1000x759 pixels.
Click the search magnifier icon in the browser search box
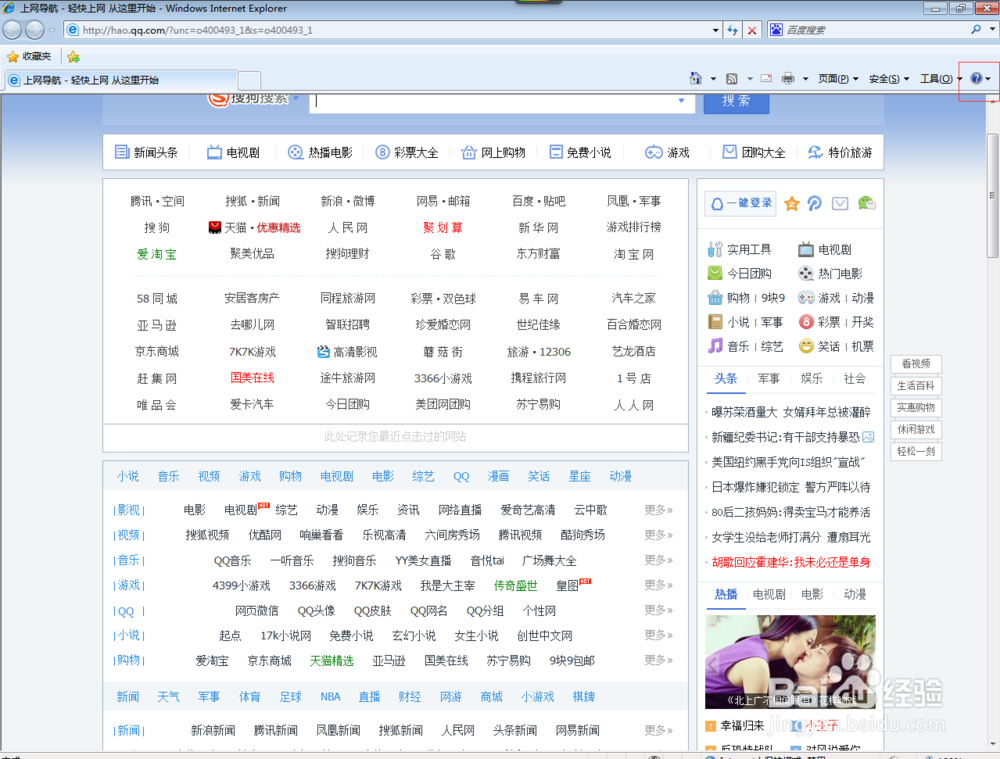coord(976,29)
